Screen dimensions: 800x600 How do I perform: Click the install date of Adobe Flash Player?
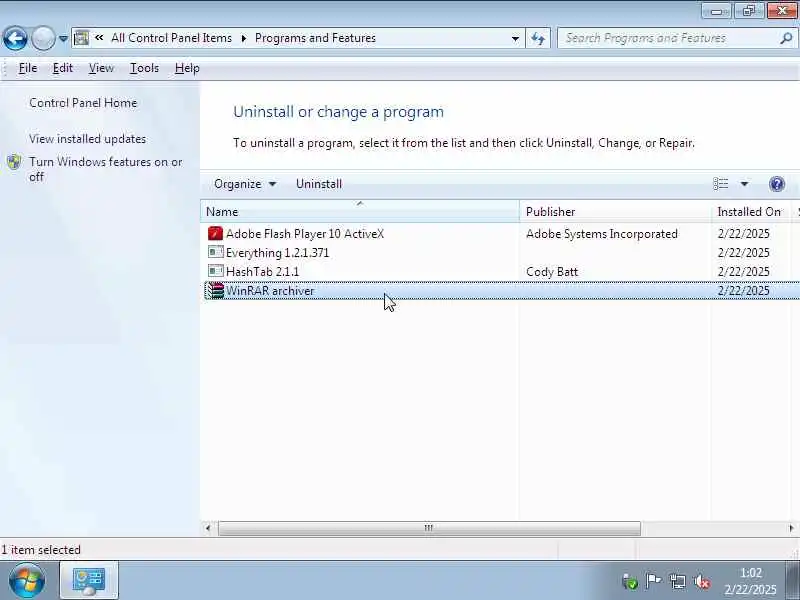pyautogui.click(x=743, y=234)
